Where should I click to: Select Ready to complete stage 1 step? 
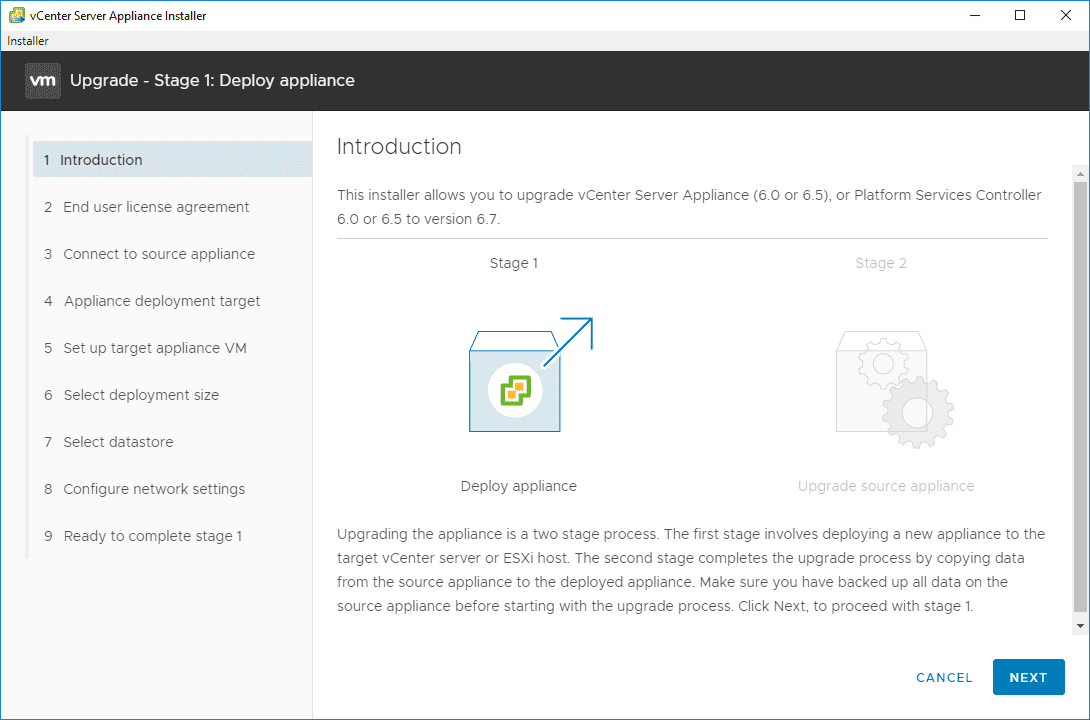(x=153, y=536)
